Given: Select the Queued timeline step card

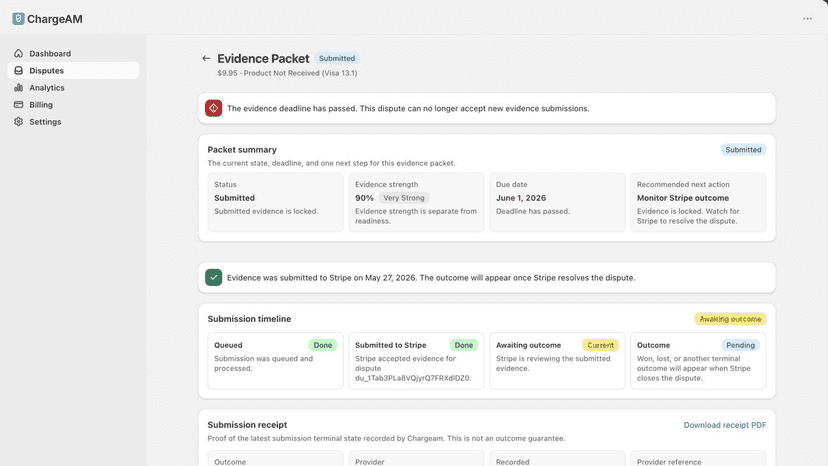Looking at the screenshot, I should 275,360.
